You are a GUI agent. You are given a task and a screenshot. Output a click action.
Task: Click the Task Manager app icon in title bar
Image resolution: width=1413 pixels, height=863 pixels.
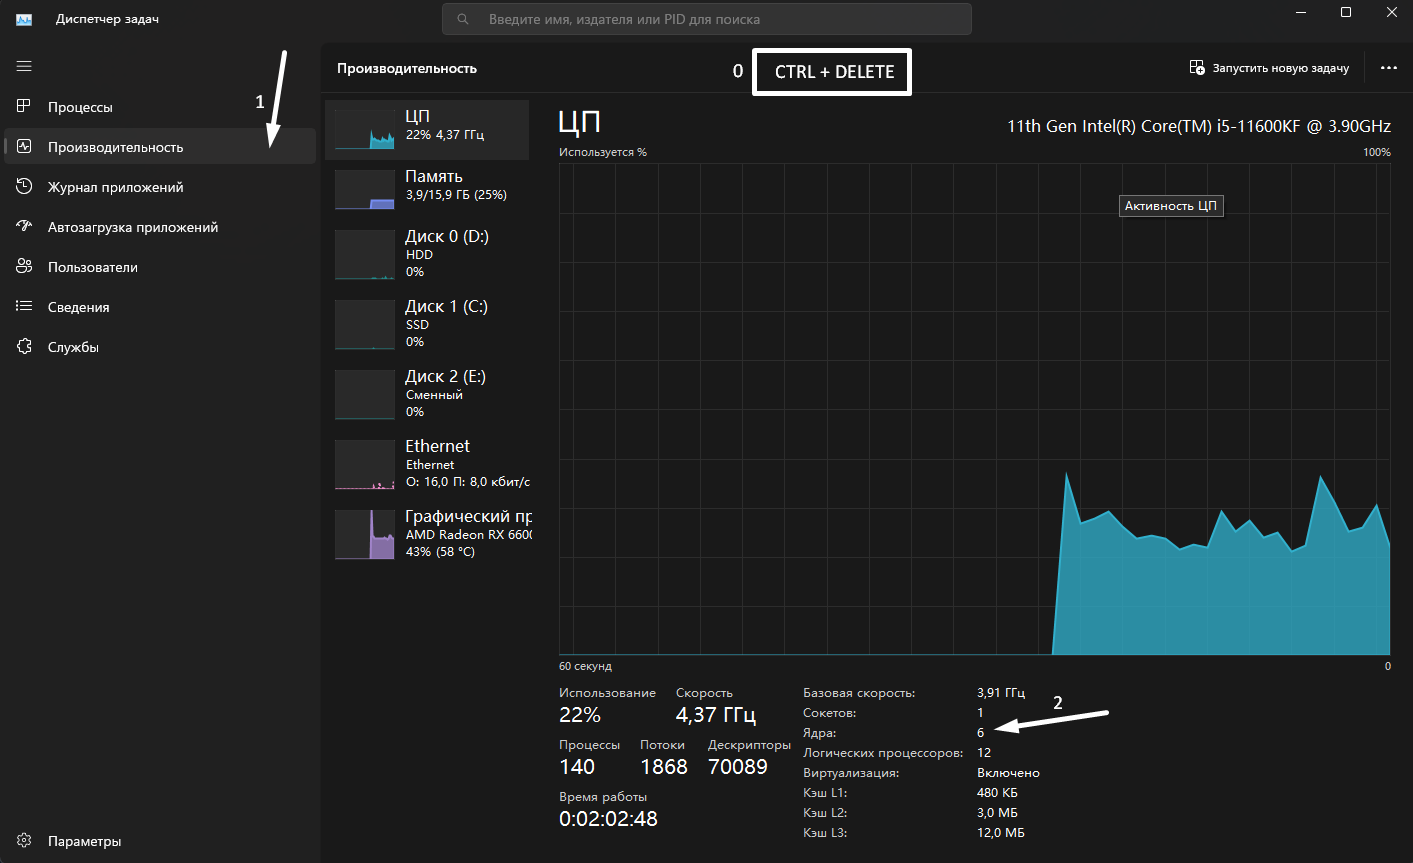tap(24, 19)
